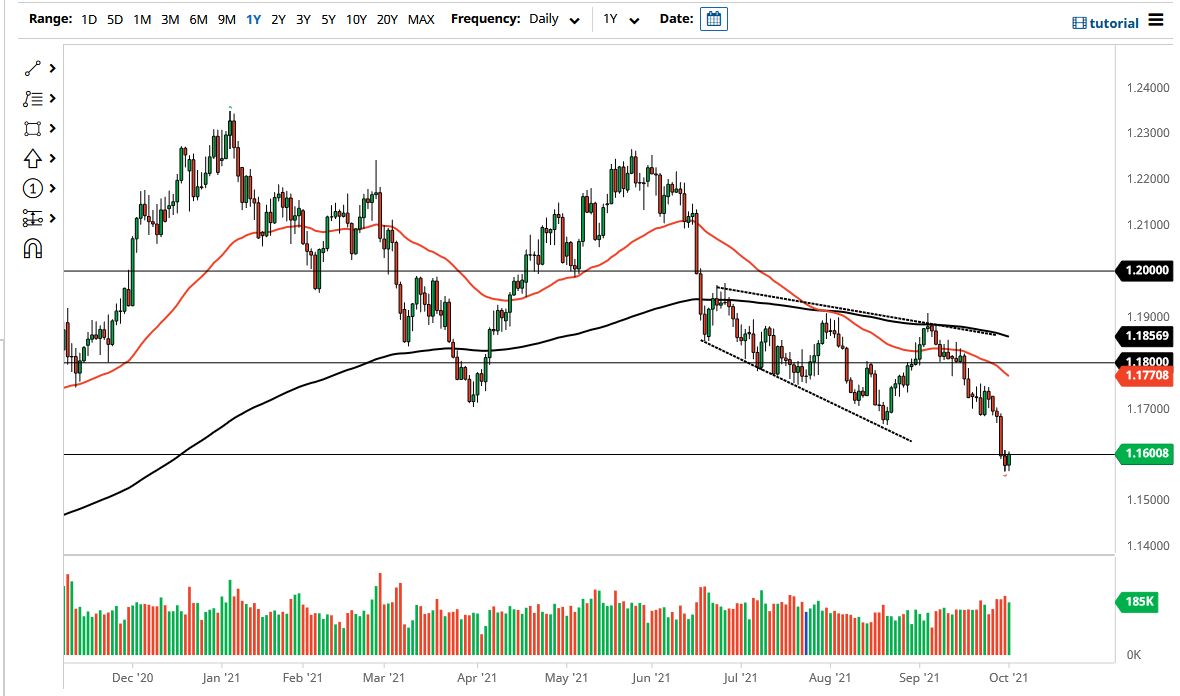Screen dimensions: 1180x696
Task: Set range to 10Y
Action: (x=356, y=20)
